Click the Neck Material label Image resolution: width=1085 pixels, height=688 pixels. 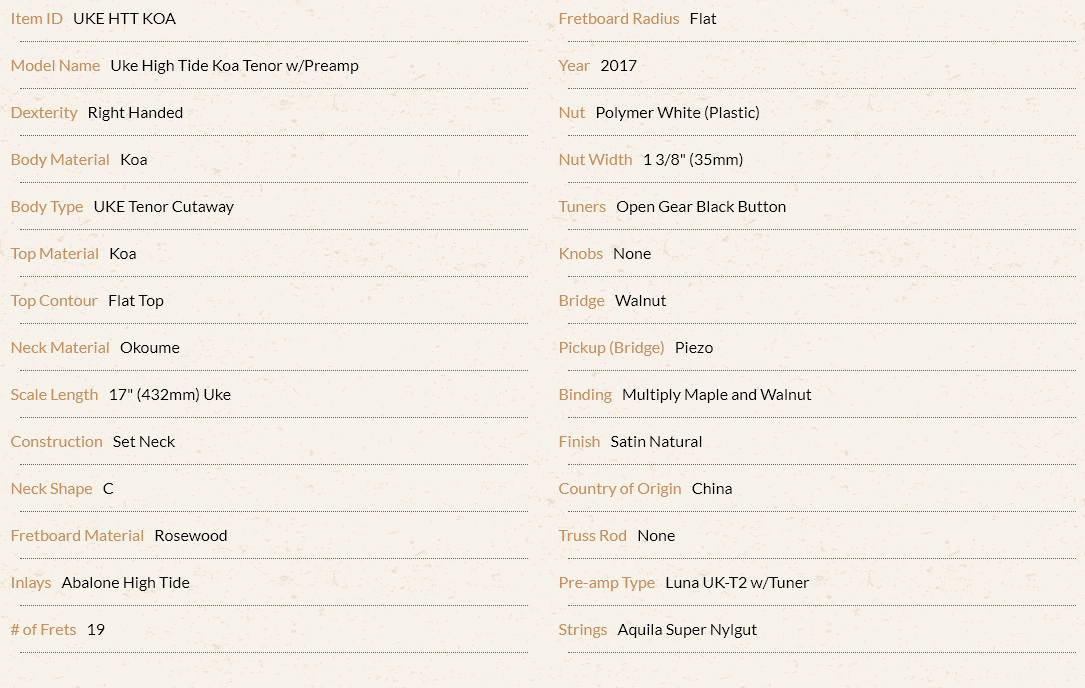click(60, 347)
